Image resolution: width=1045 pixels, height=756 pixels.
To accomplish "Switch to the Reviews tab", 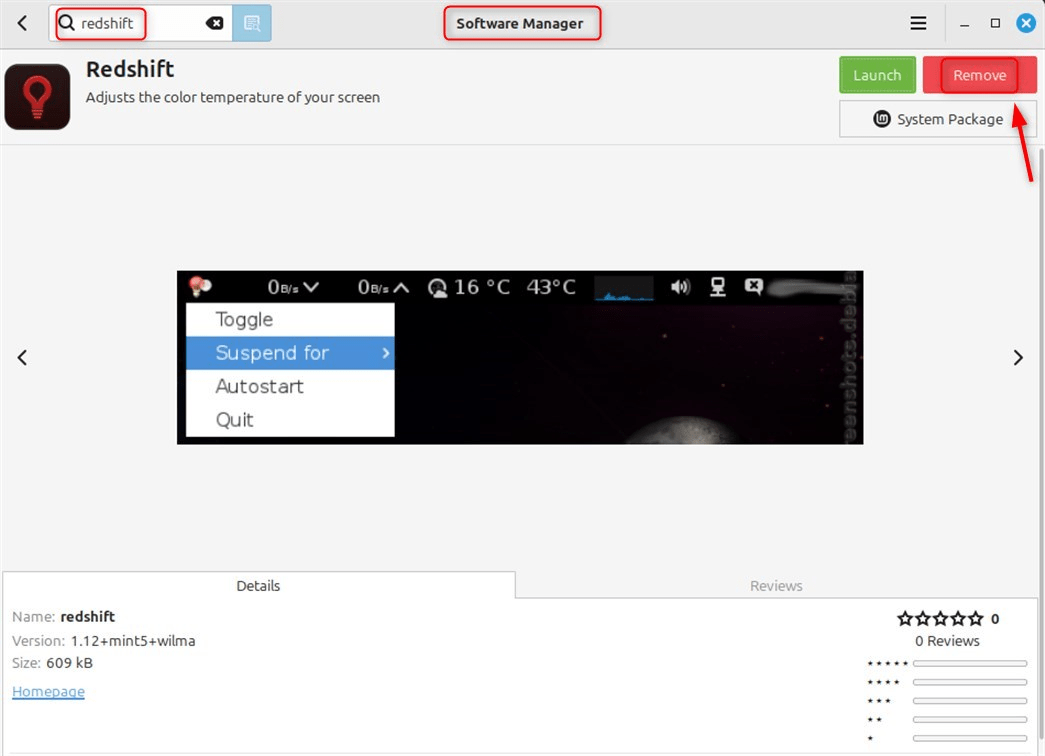I will [x=776, y=585].
